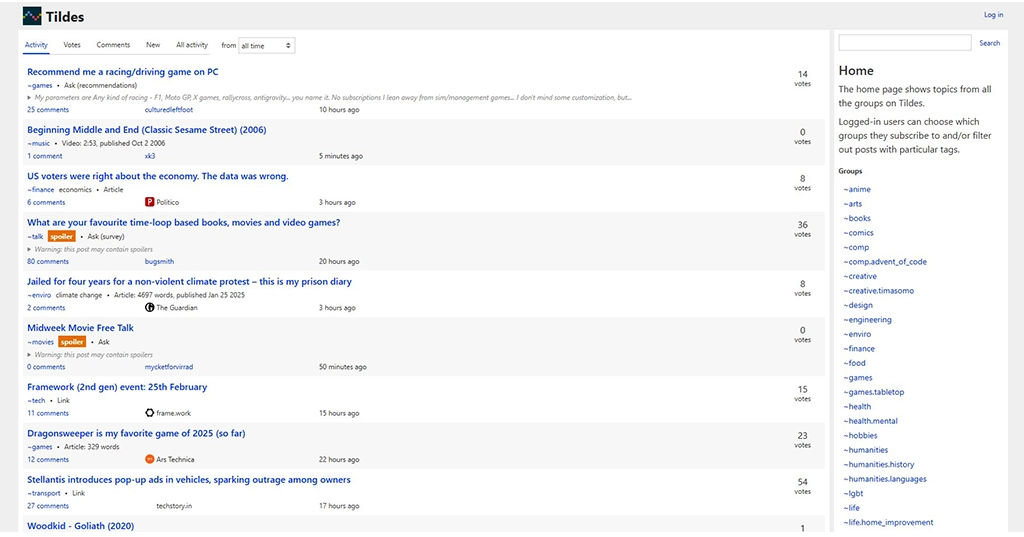Click the frame.work site icon

coord(150,413)
